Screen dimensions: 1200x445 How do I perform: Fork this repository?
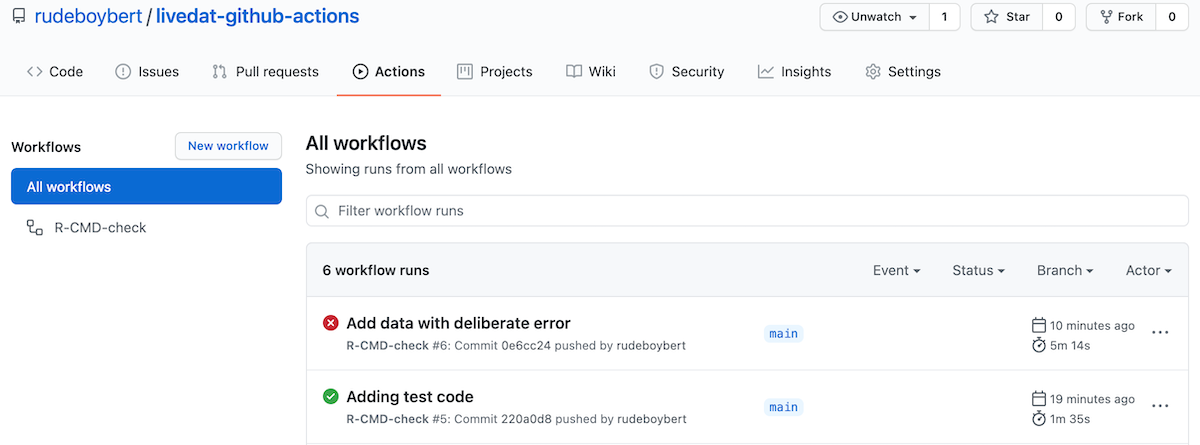[1121, 17]
